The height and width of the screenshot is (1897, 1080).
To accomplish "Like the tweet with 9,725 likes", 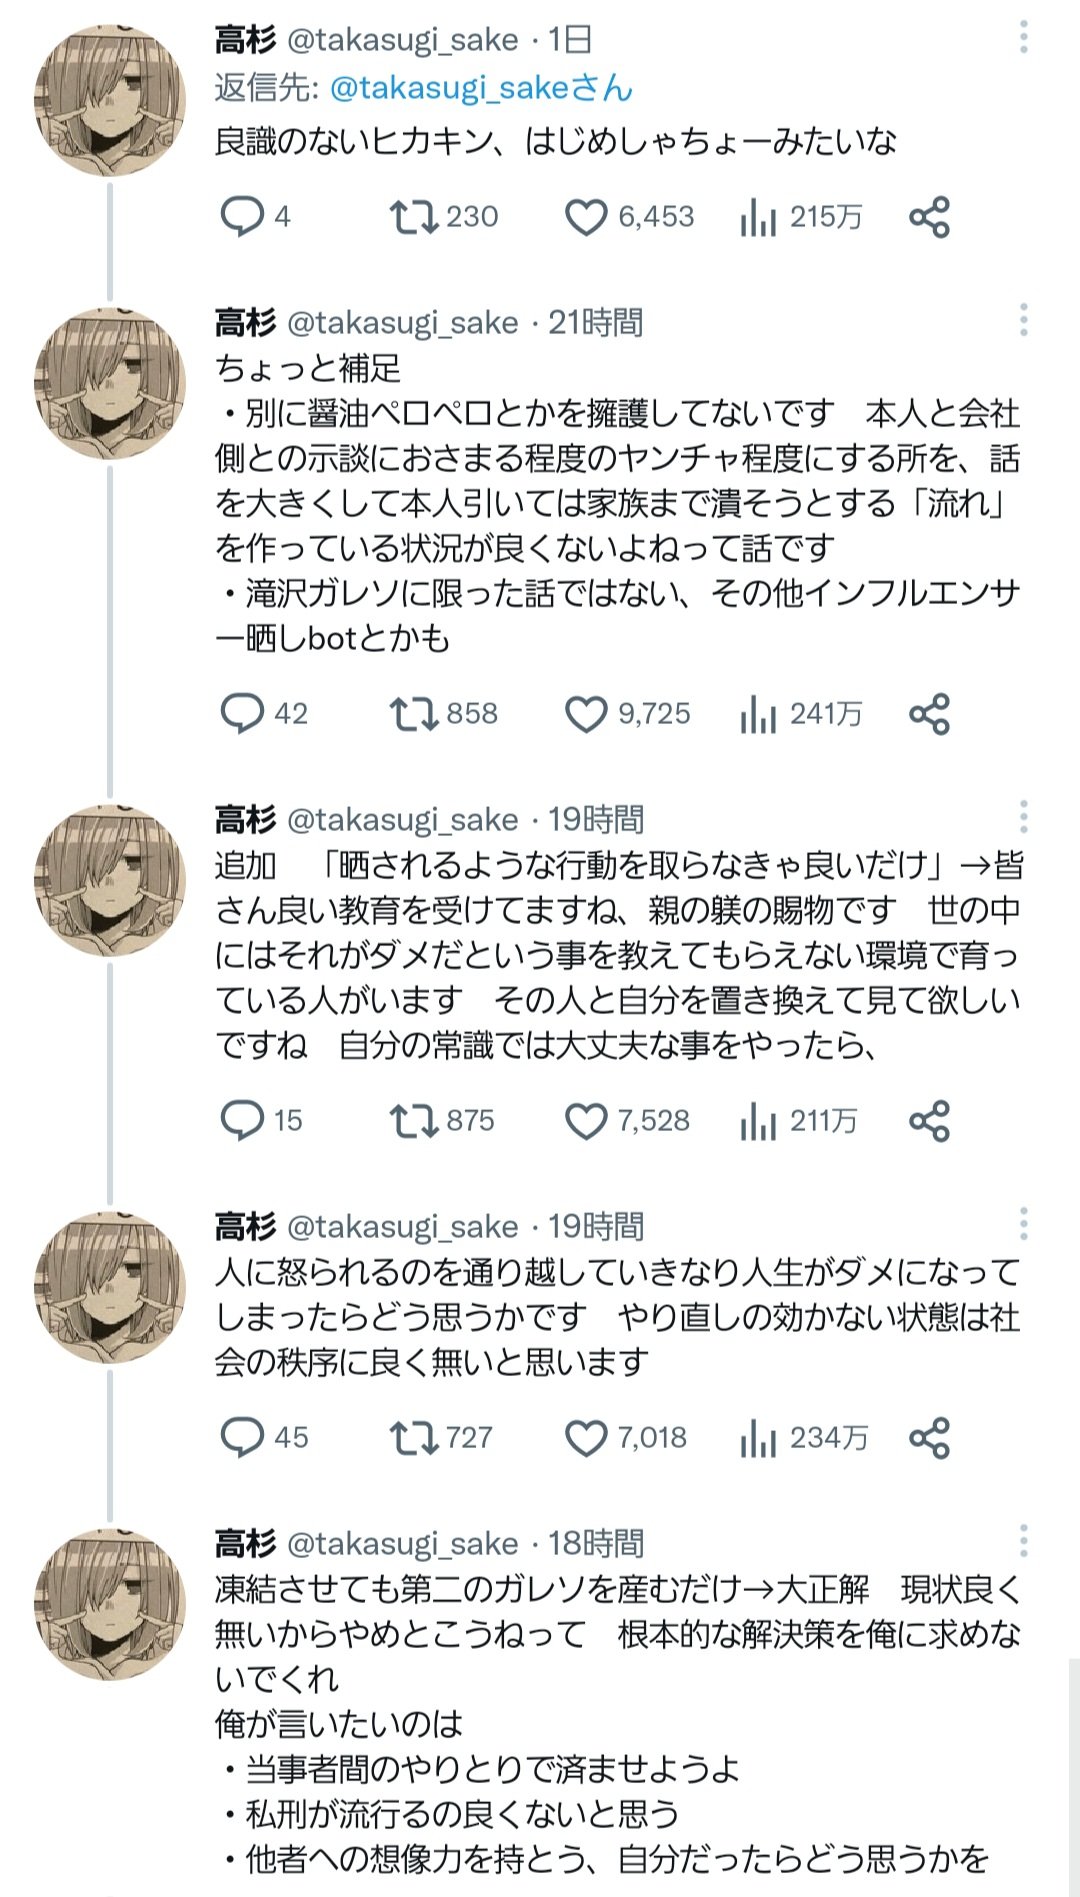I will click(586, 714).
